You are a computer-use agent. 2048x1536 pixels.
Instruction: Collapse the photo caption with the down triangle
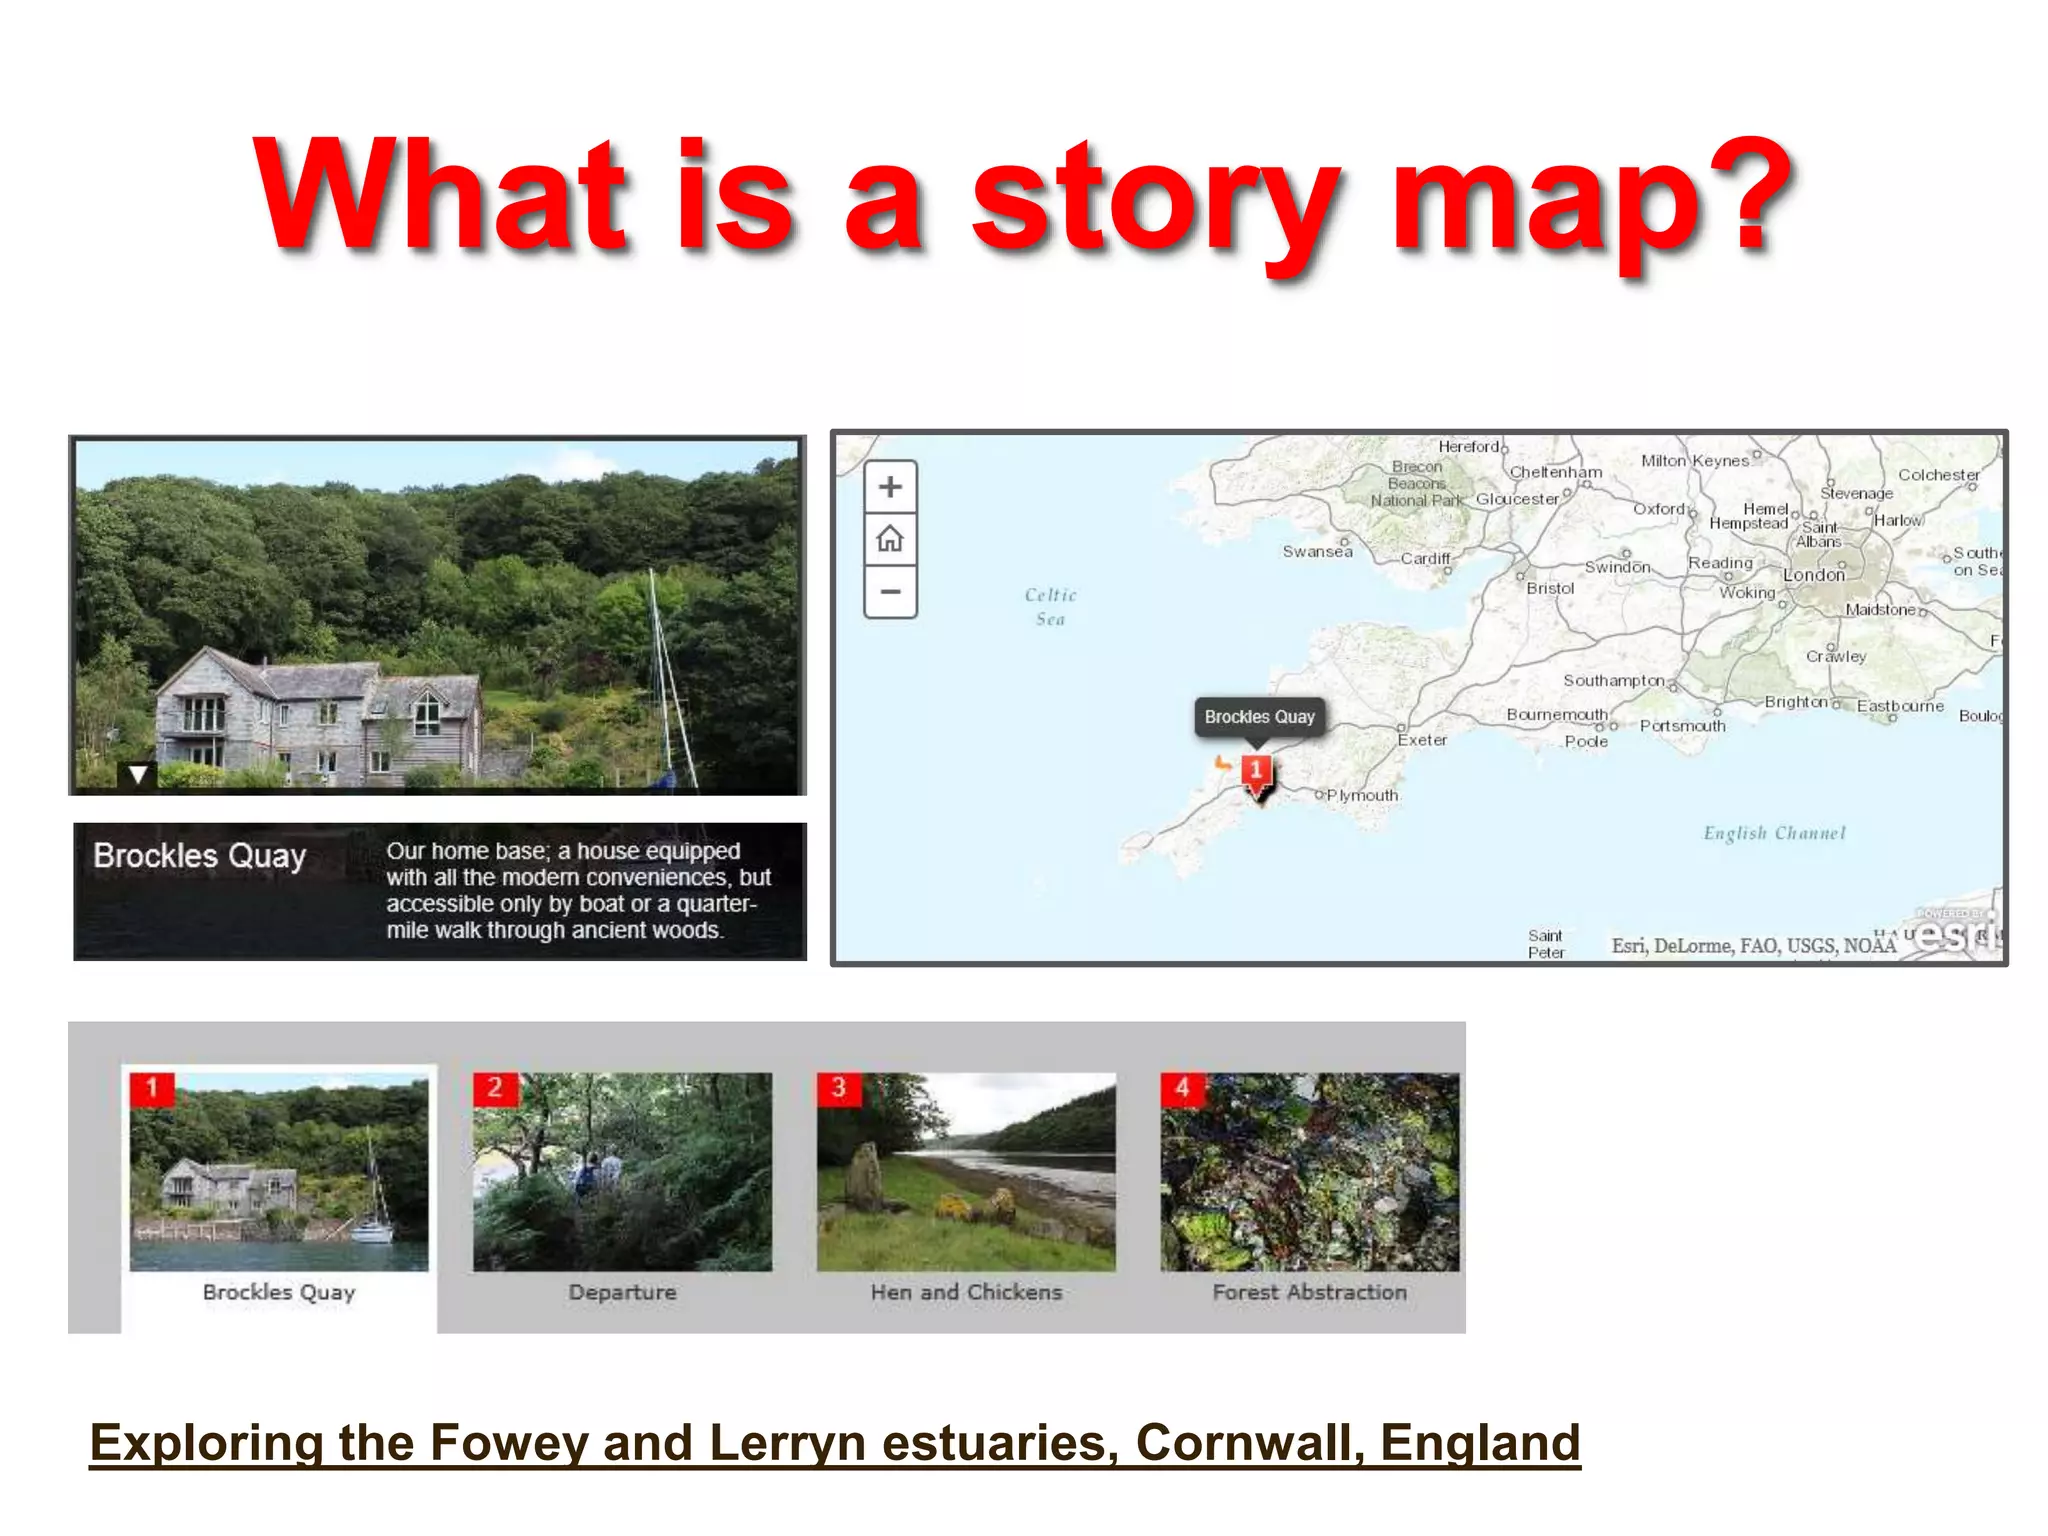pos(138,773)
